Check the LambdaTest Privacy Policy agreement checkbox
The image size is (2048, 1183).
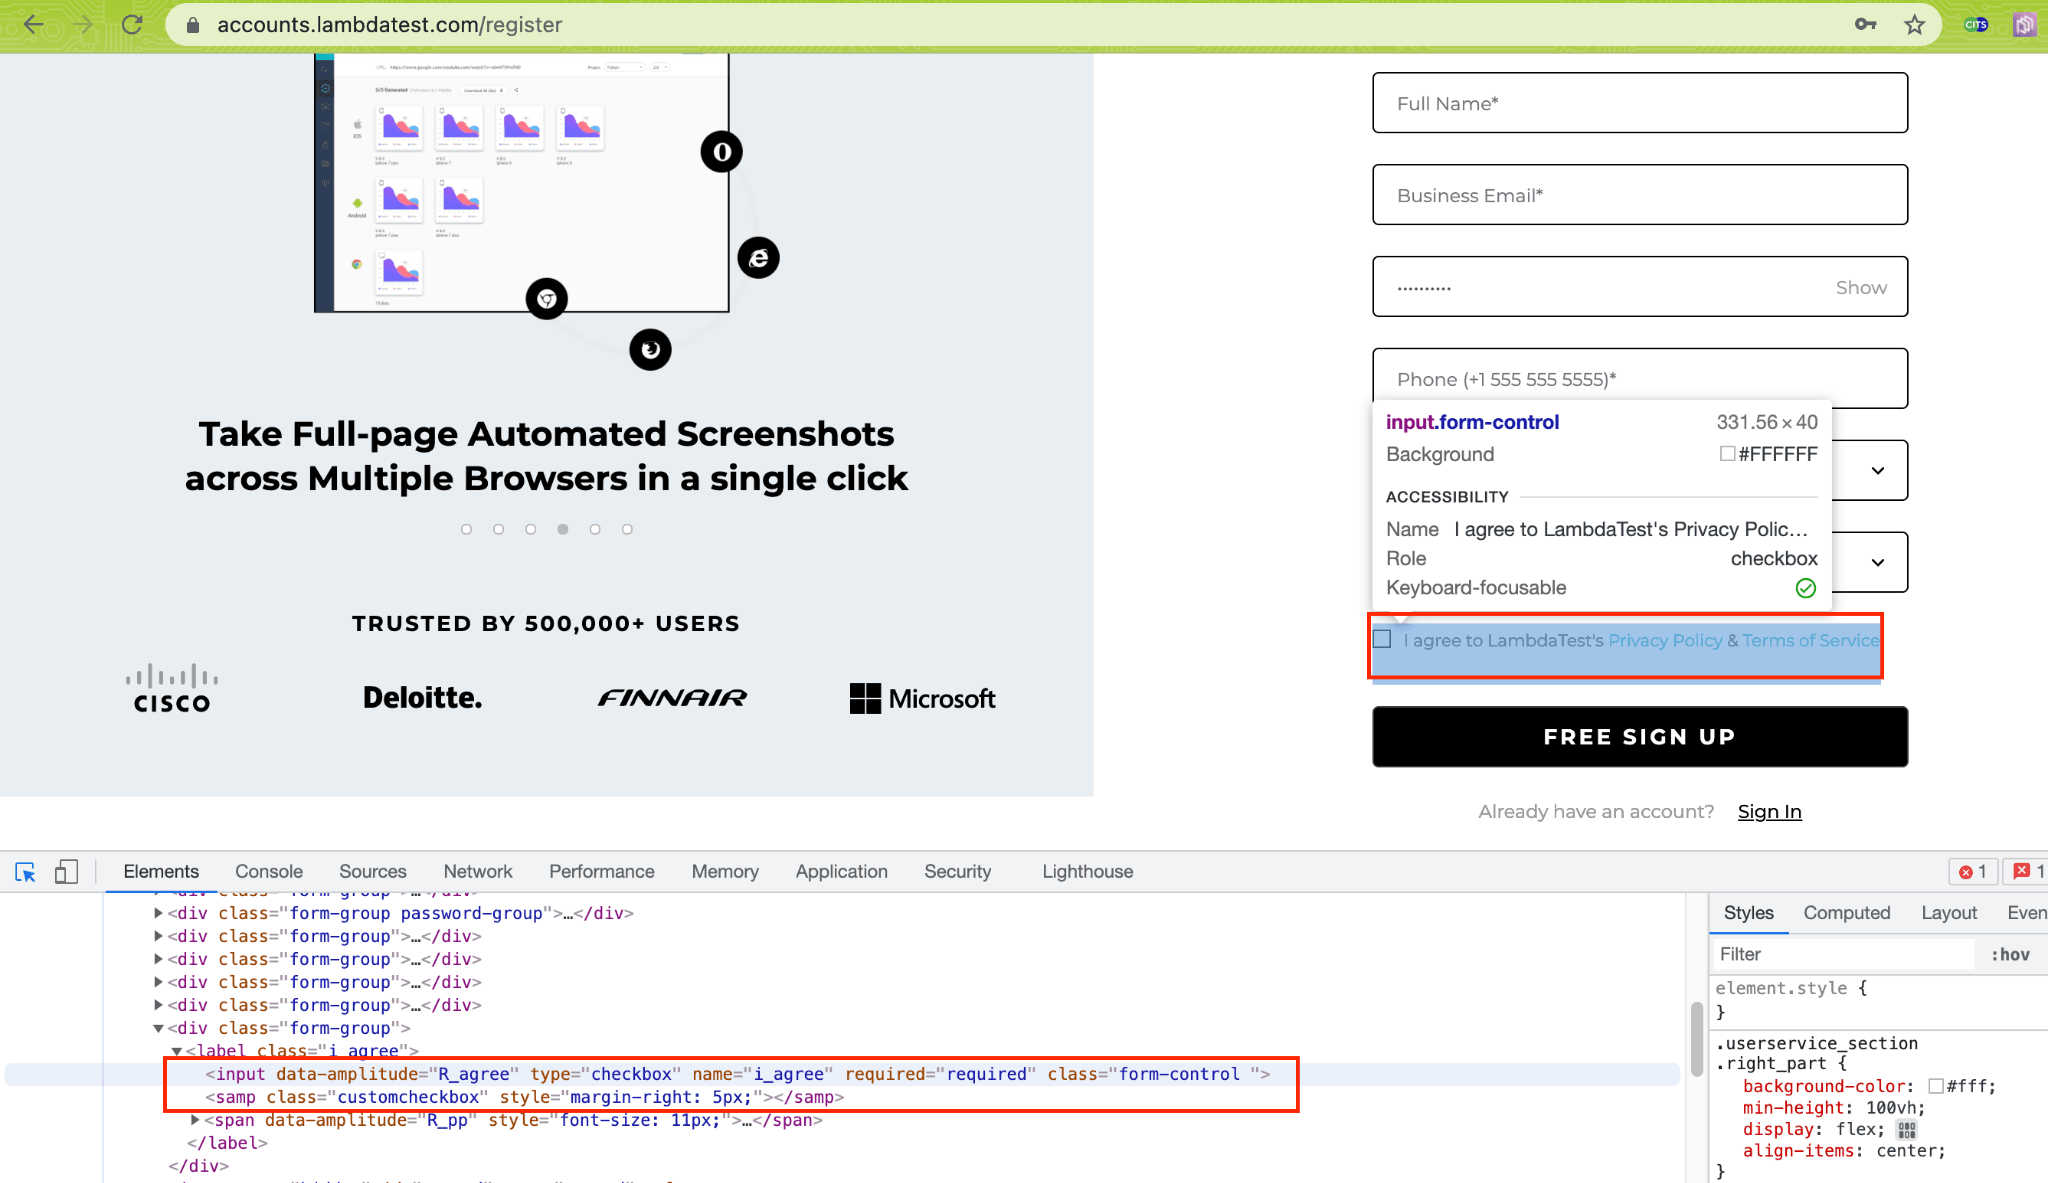(1382, 639)
